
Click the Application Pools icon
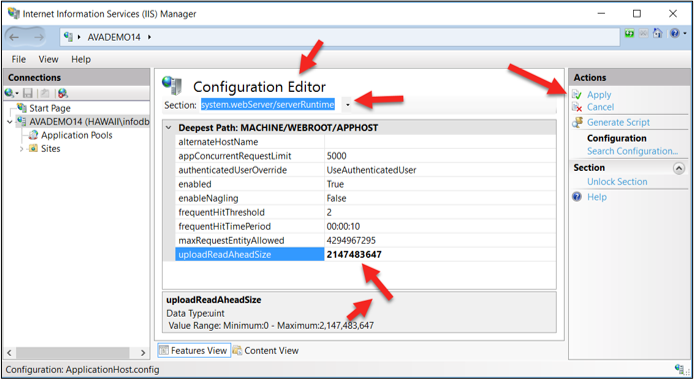coord(33,135)
